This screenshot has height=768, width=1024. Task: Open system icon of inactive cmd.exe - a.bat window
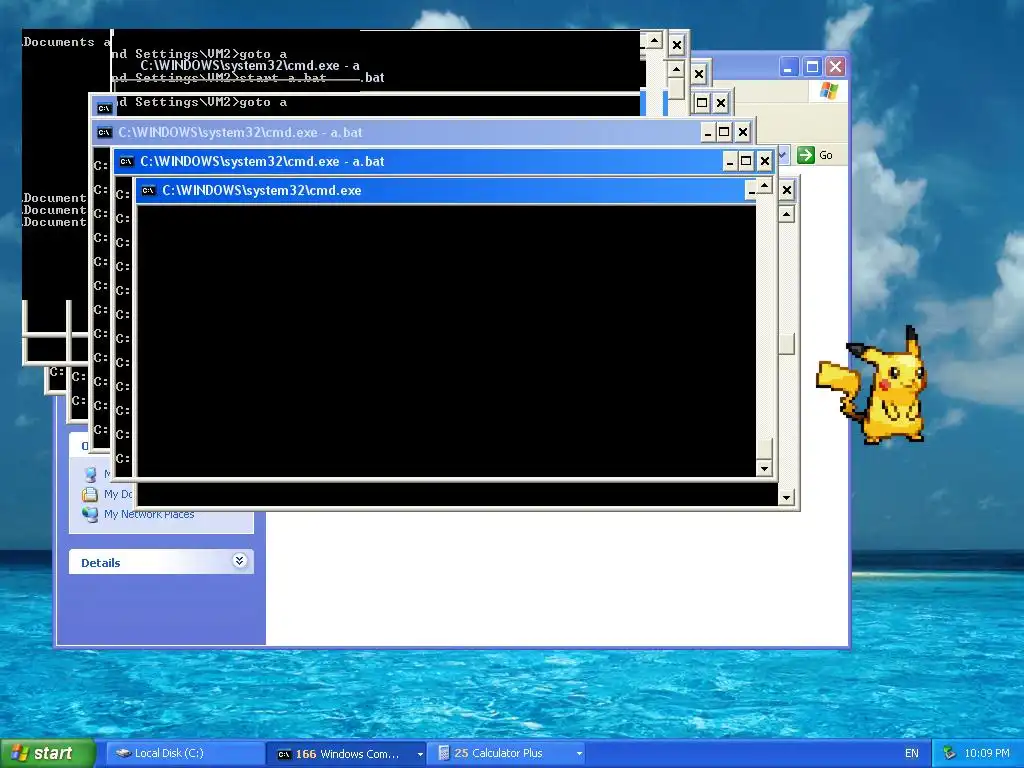pyautogui.click(x=104, y=133)
